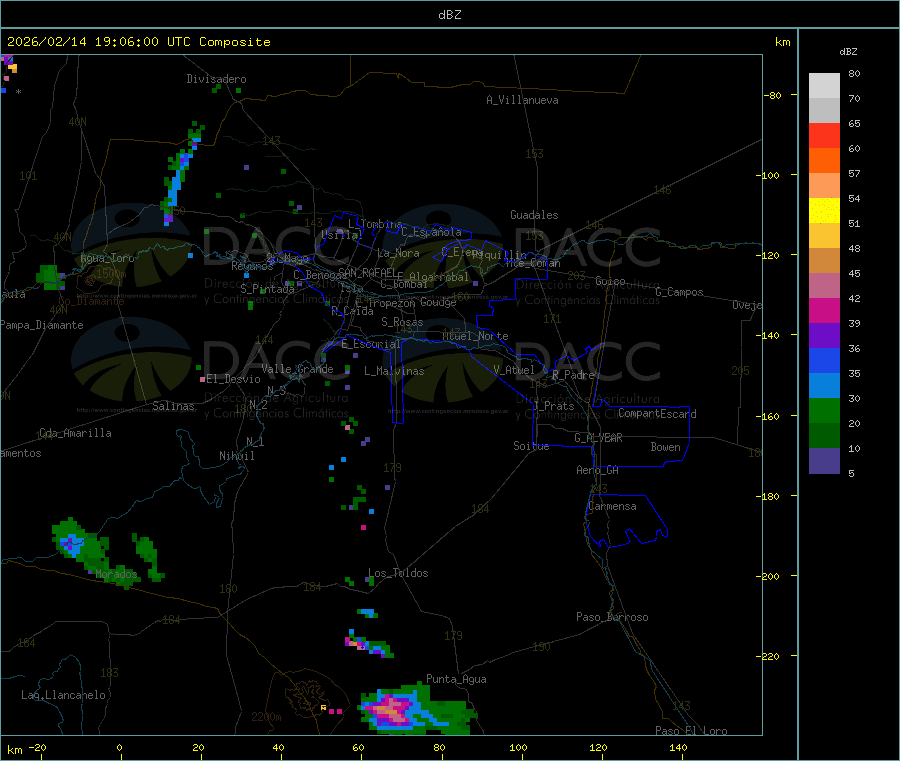Click the Soitue label
The image size is (900, 761).
pyautogui.click(x=531, y=446)
